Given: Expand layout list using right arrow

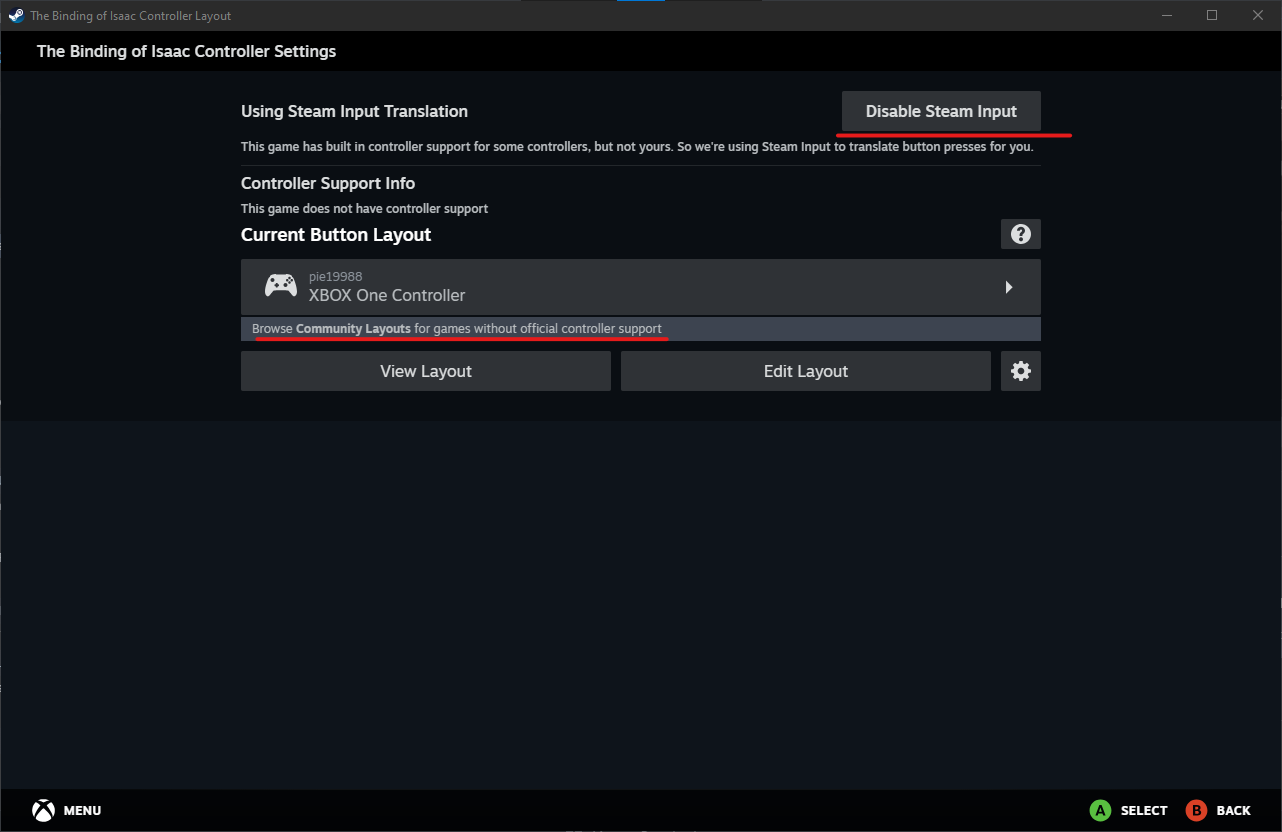Looking at the screenshot, I should click(1008, 287).
